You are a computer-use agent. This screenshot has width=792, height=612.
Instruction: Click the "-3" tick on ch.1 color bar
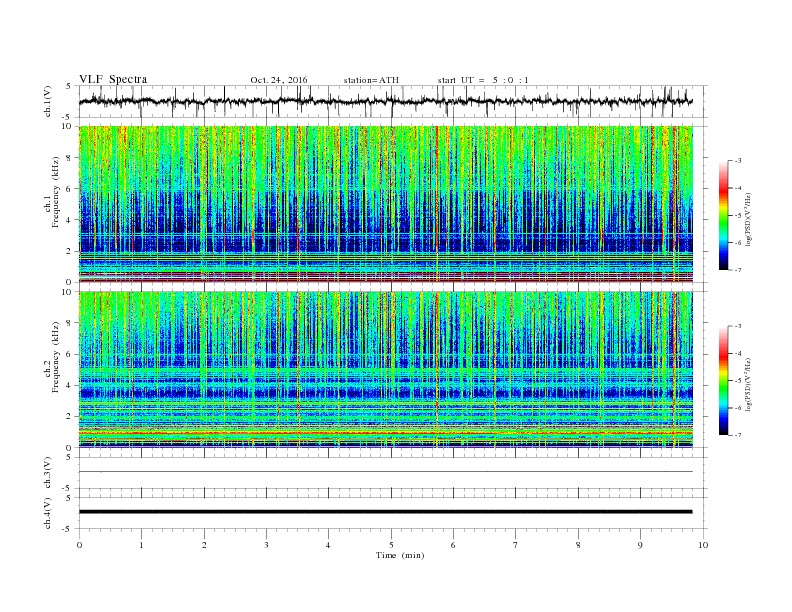click(737, 161)
